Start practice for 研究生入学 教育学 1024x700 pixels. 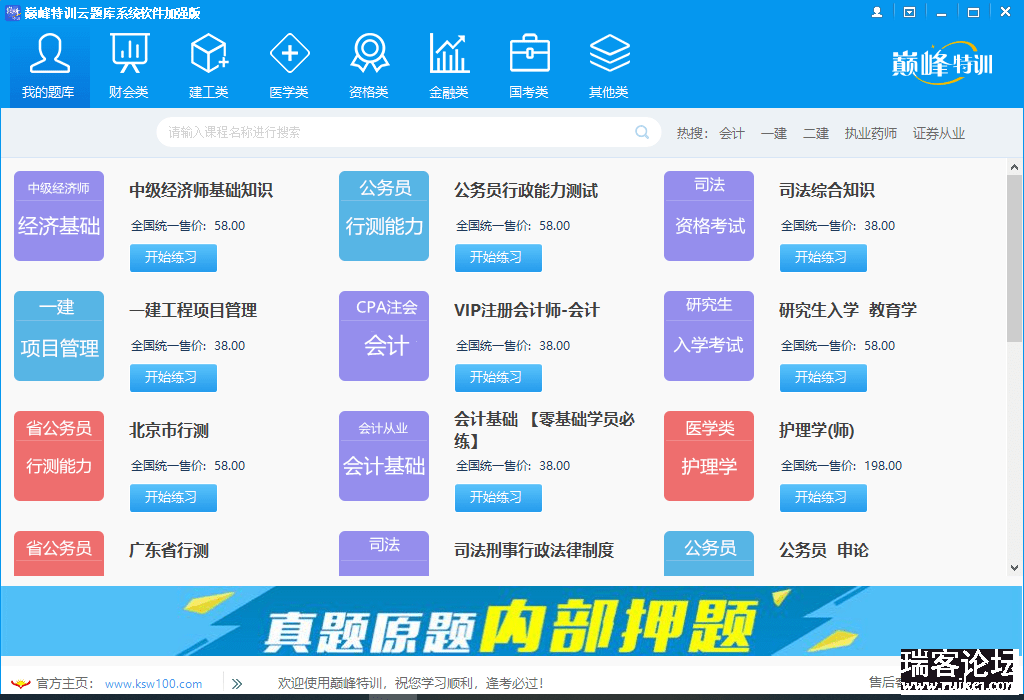pyautogui.click(x=823, y=377)
